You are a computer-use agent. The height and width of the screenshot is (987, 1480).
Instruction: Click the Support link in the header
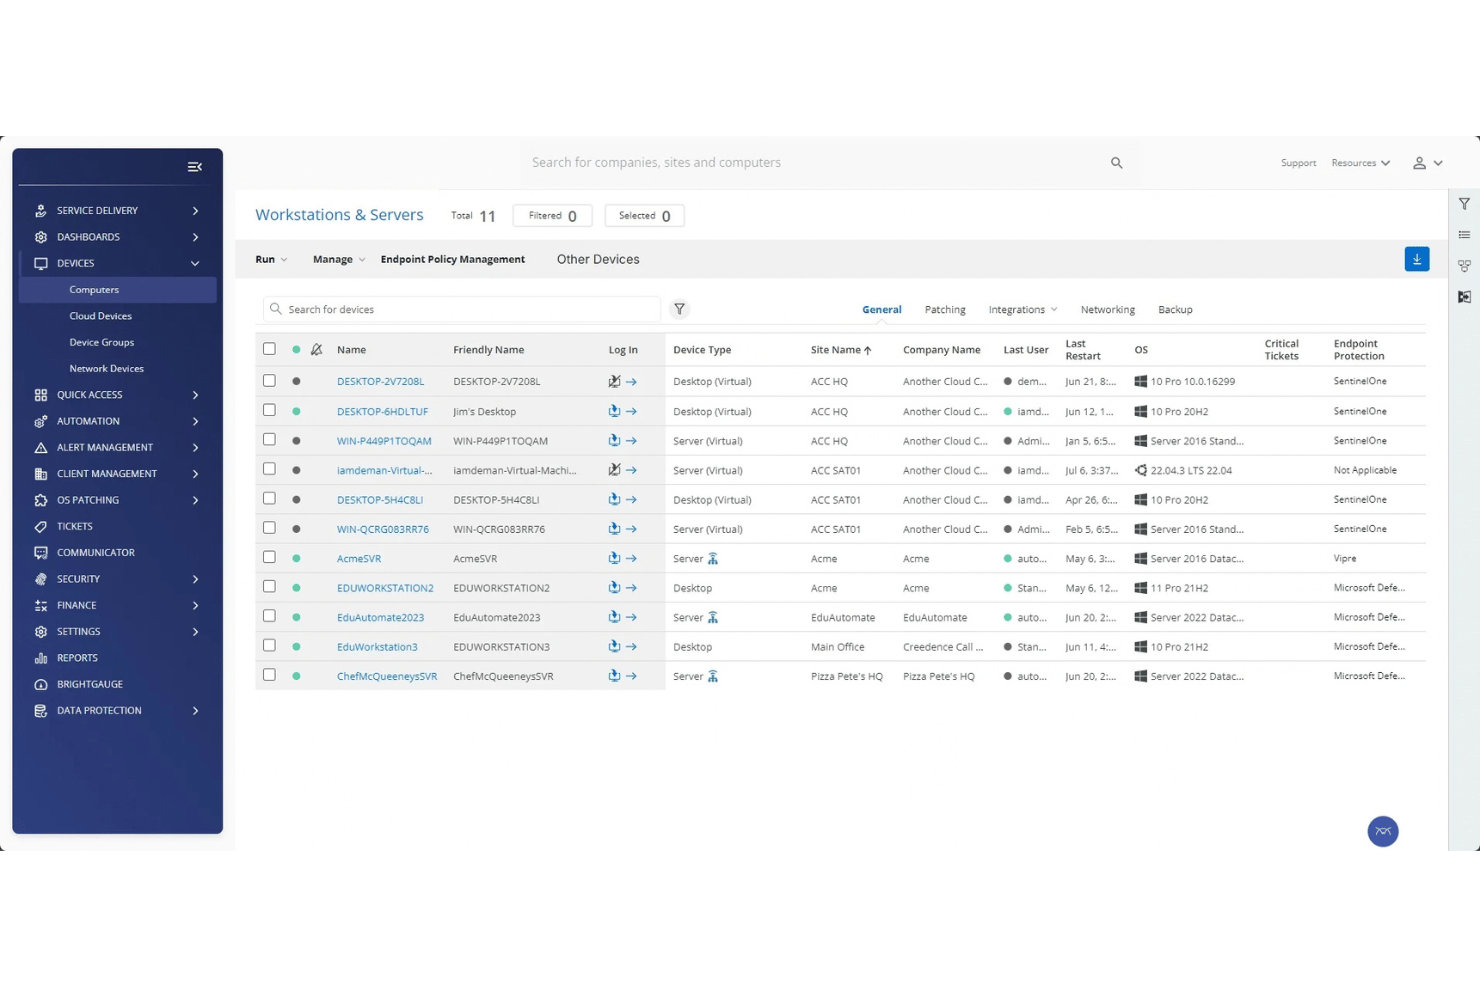click(1298, 163)
